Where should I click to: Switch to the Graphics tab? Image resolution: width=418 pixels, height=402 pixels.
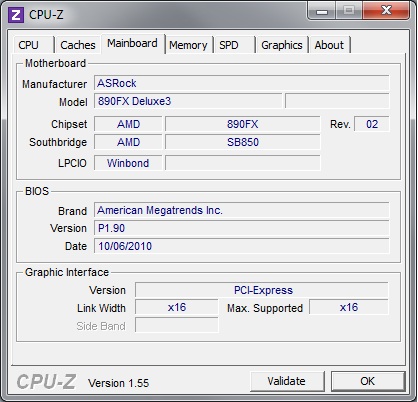coord(282,45)
